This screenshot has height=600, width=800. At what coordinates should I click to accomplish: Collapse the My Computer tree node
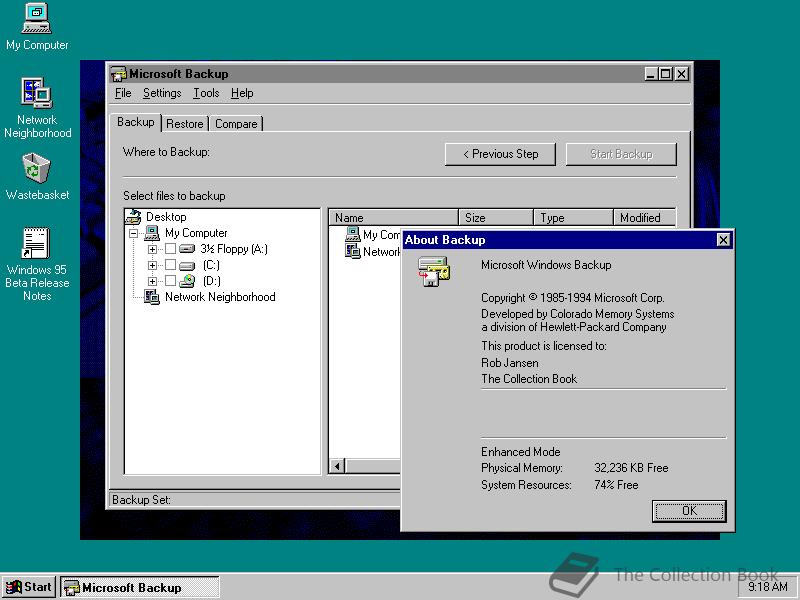[134, 234]
